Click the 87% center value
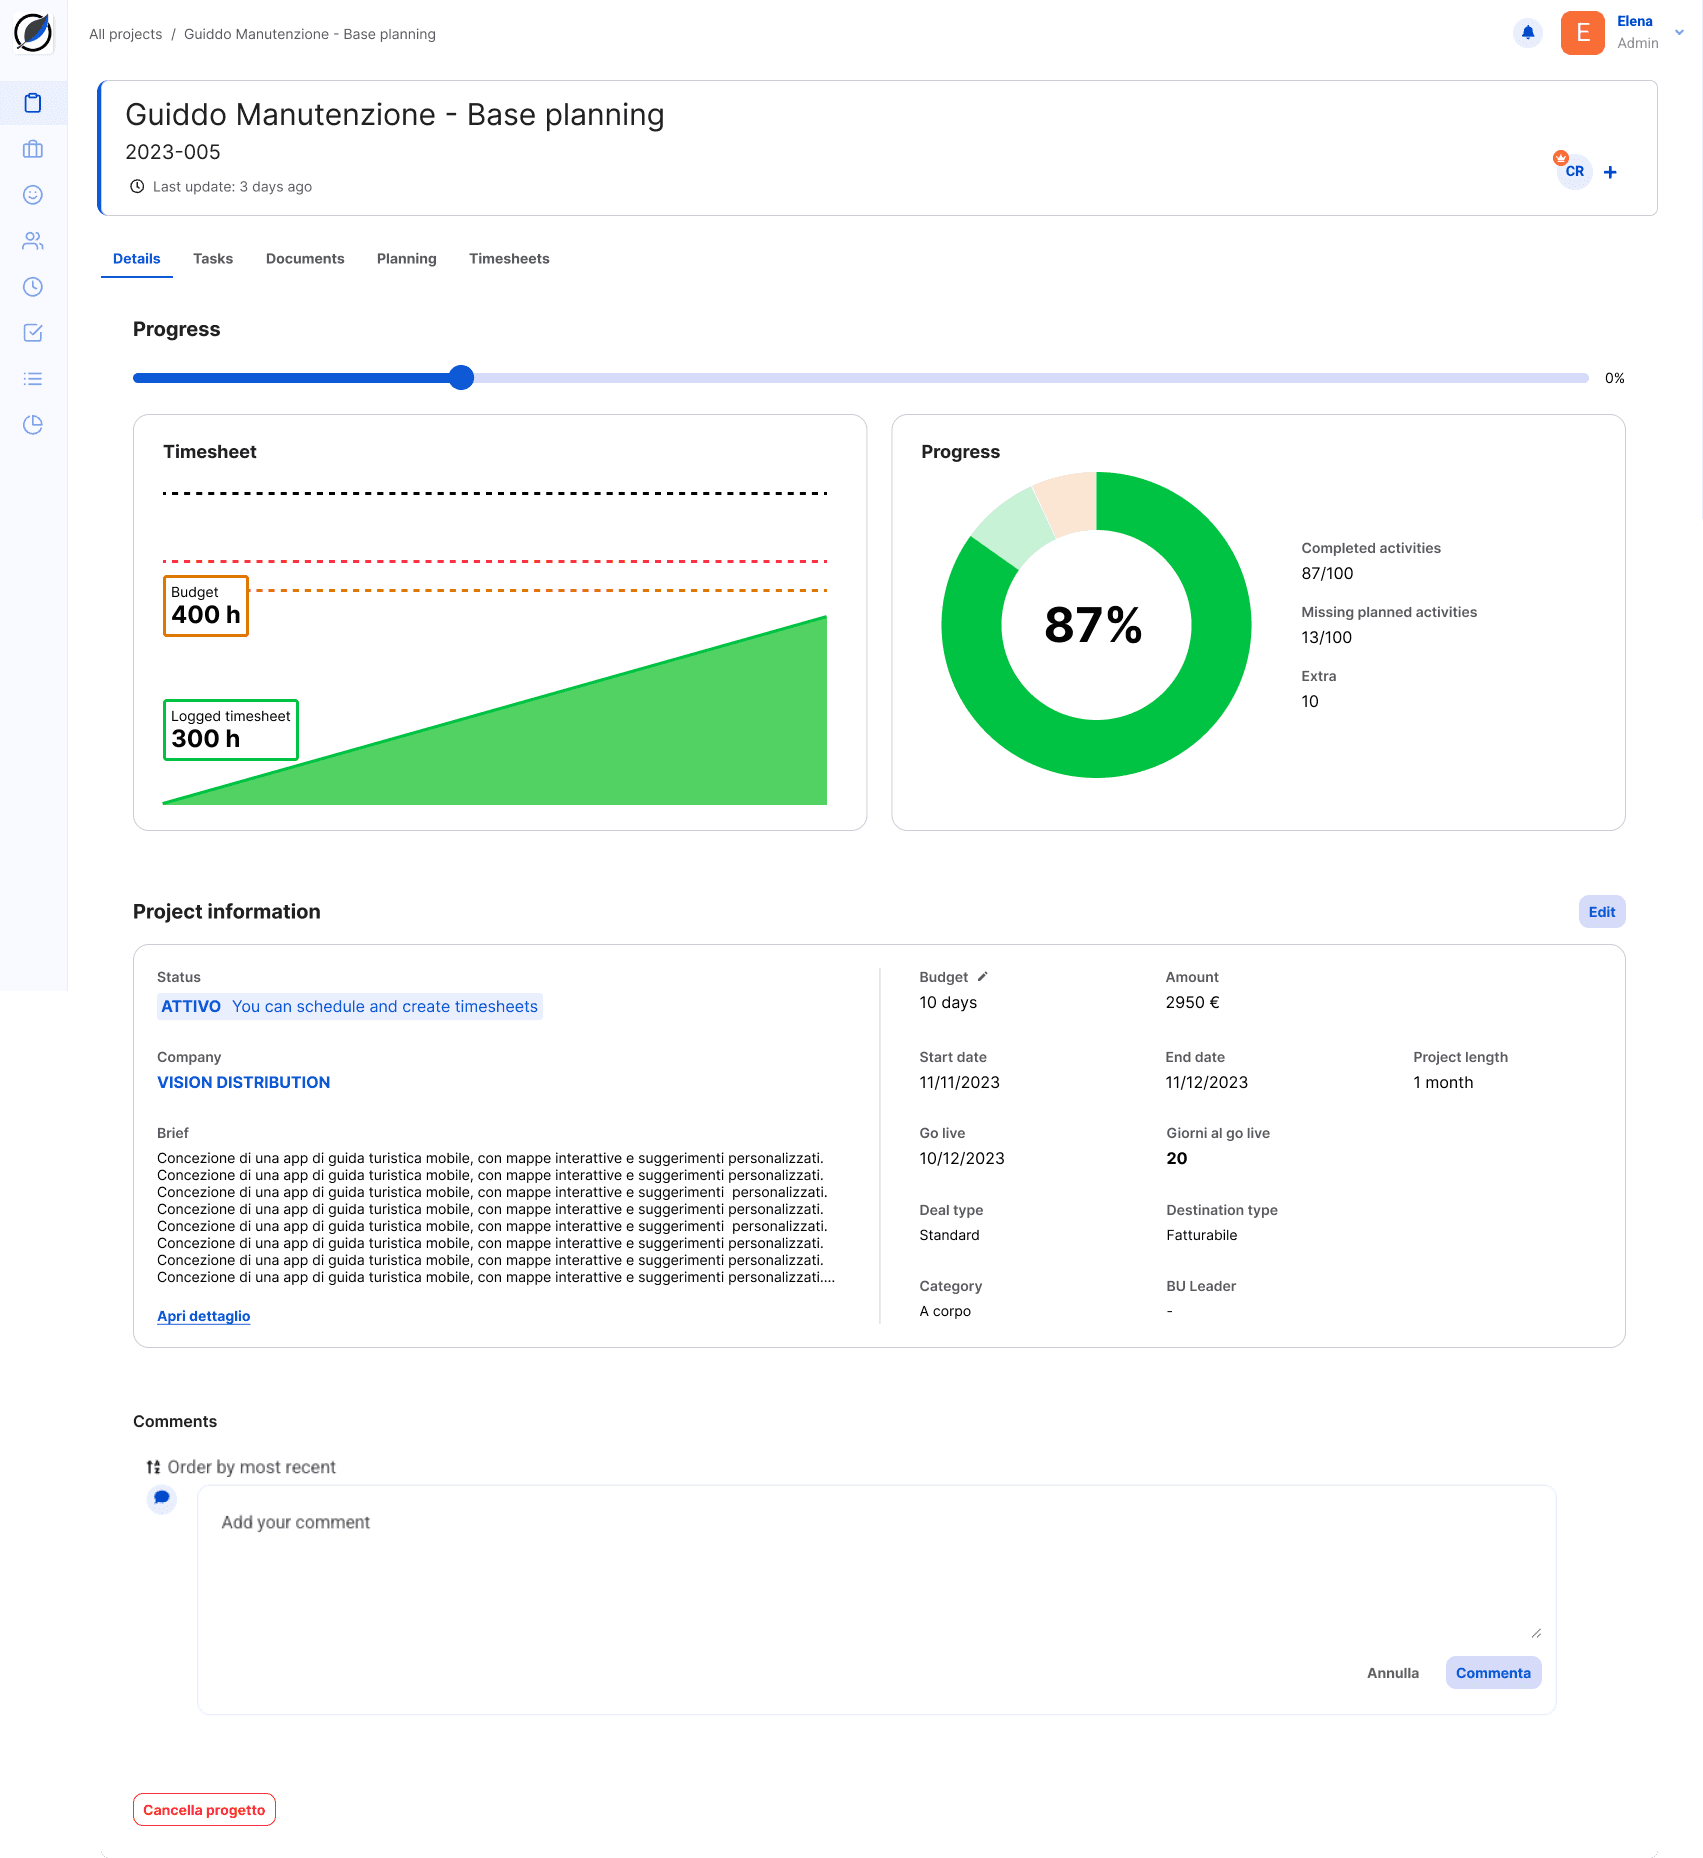Screen dimensions: 1703x1858 point(1093,625)
